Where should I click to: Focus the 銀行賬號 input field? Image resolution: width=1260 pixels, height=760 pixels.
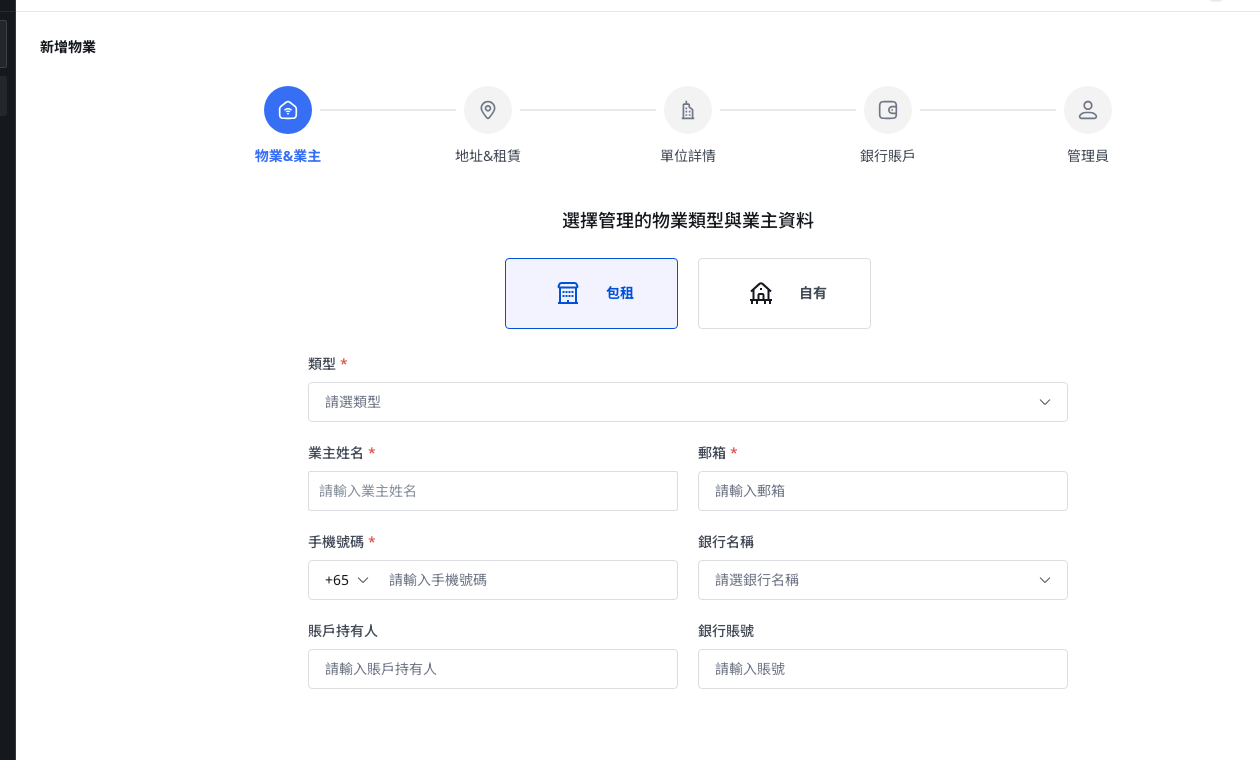point(883,669)
